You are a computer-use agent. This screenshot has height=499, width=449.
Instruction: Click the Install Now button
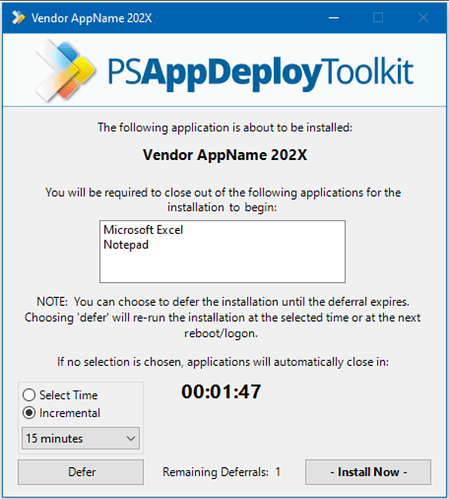[x=368, y=472]
